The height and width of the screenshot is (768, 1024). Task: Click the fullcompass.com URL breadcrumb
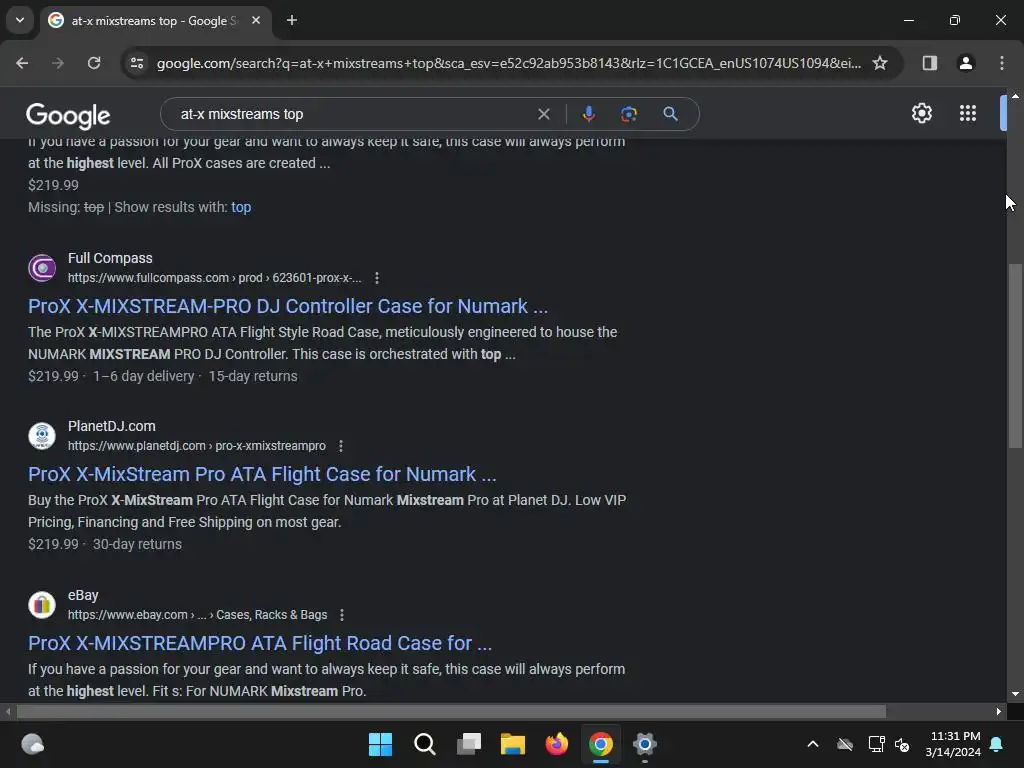[x=214, y=278]
